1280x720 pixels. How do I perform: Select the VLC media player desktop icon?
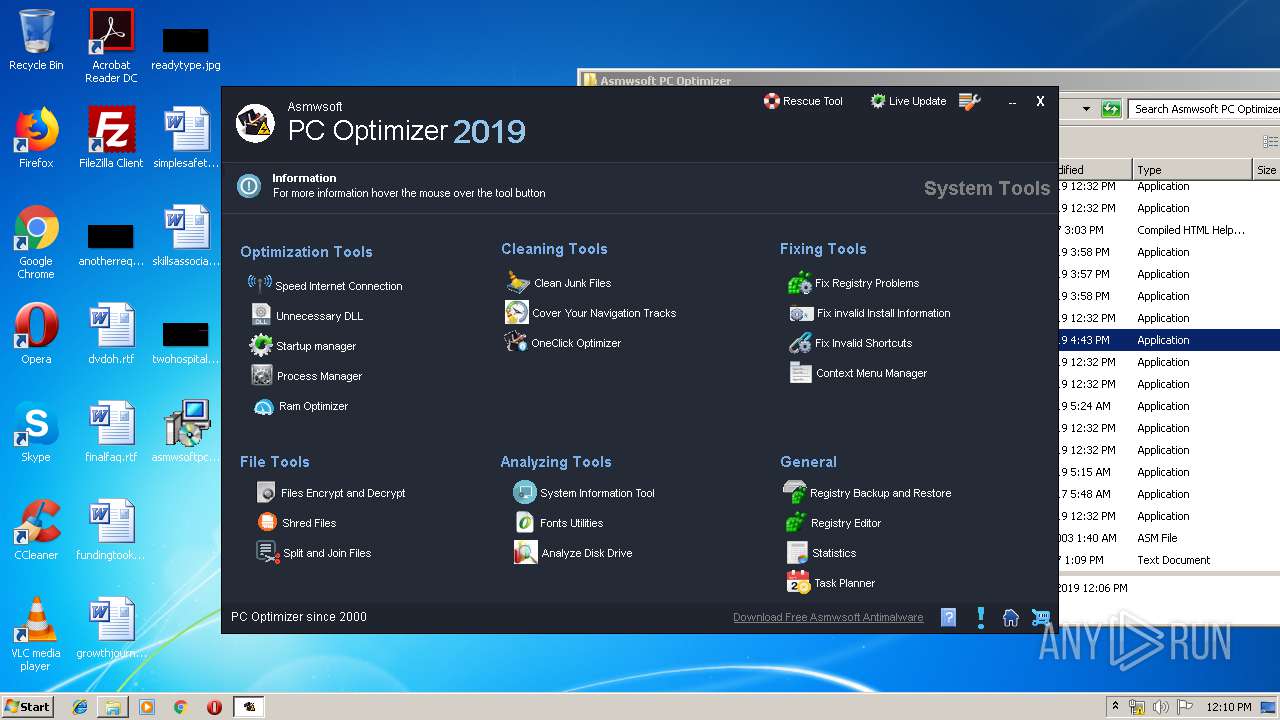click(36, 634)
